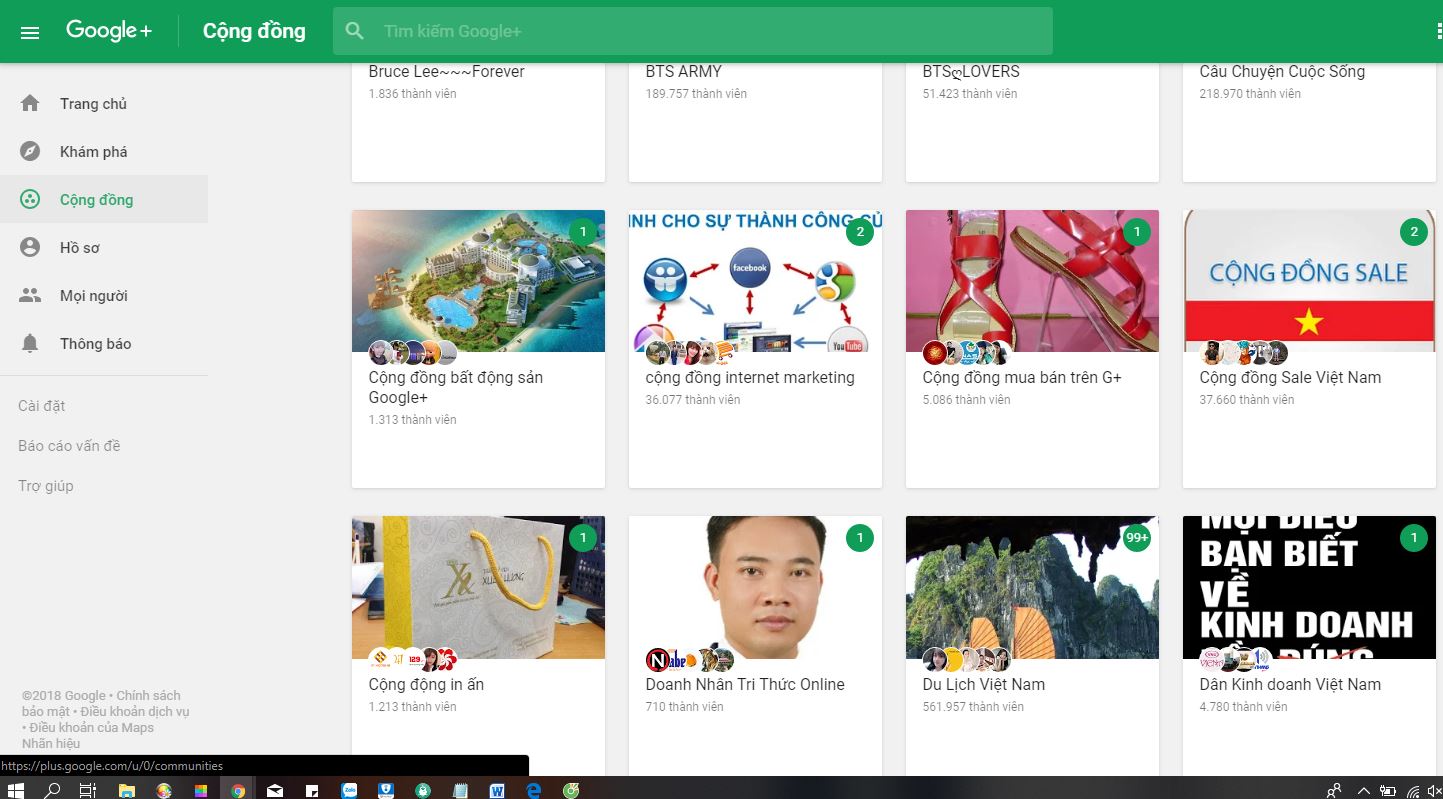Click the people icon beside Mọi người

[x=30, y=295]
